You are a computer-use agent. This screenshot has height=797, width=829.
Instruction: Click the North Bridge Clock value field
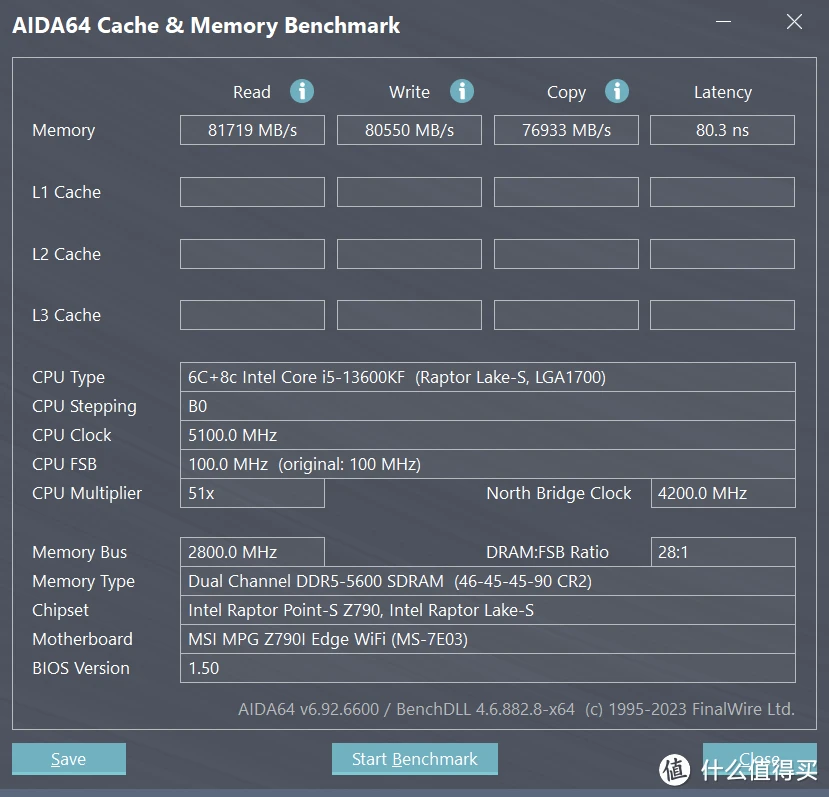pos(722,493)
